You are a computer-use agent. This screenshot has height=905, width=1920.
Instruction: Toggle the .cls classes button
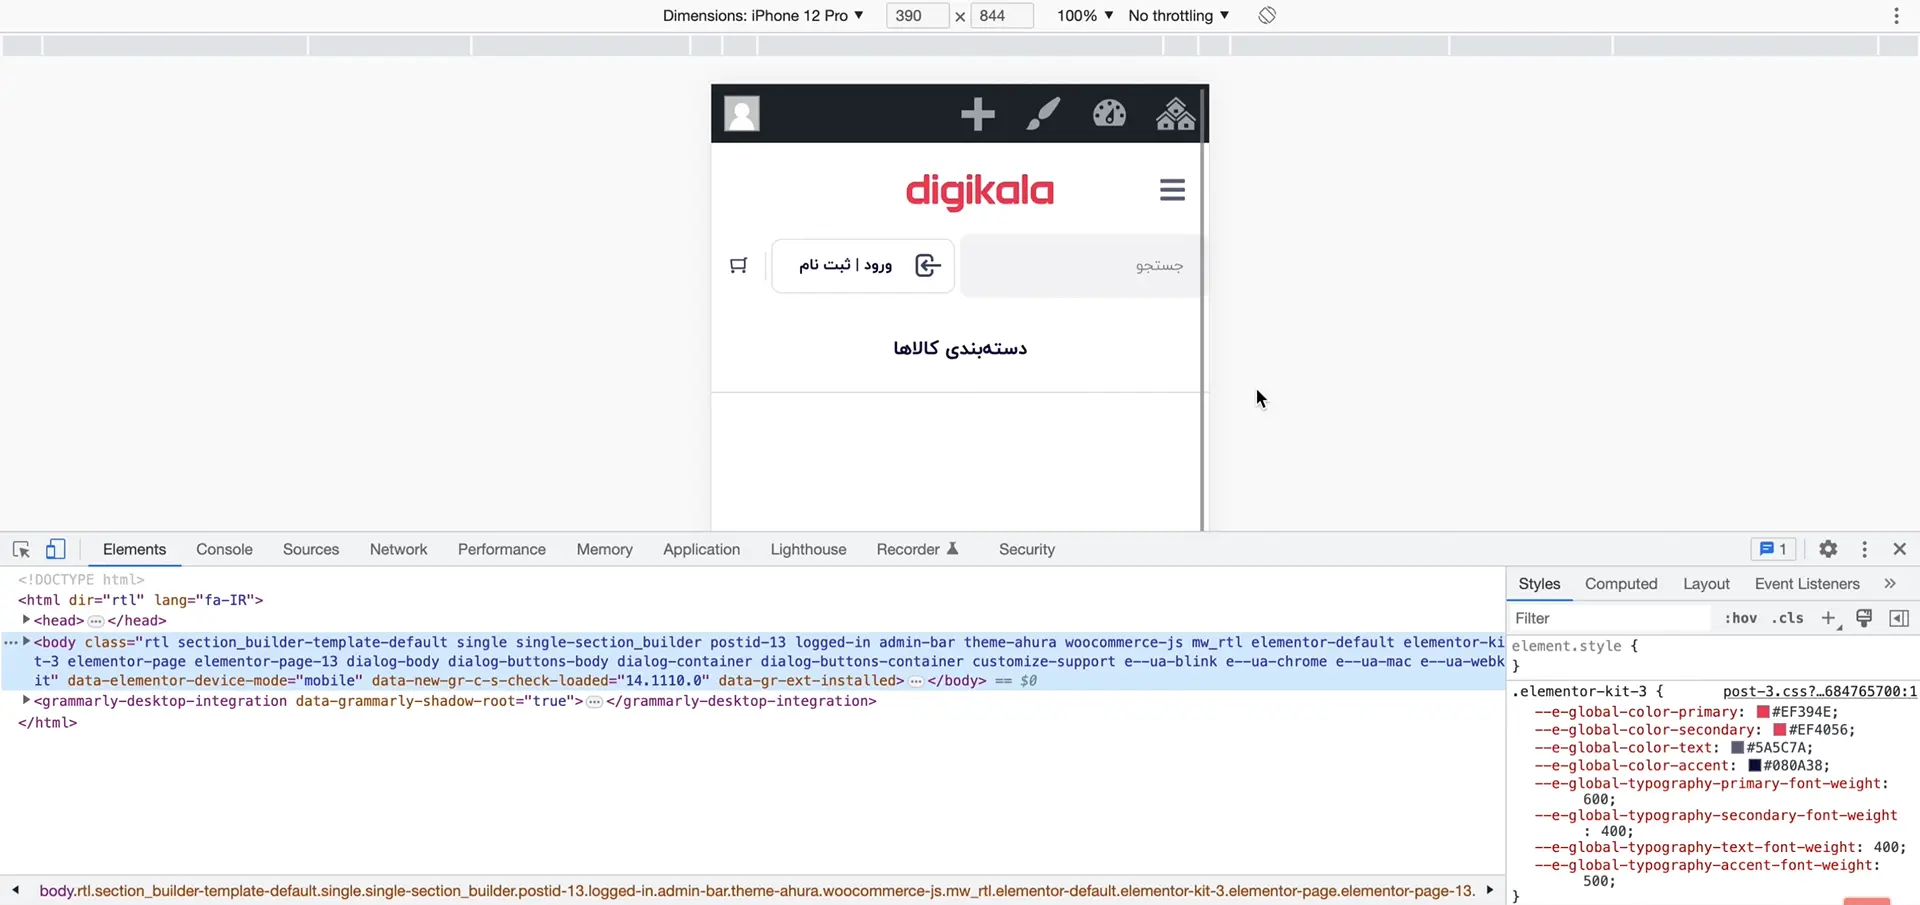1787,618
